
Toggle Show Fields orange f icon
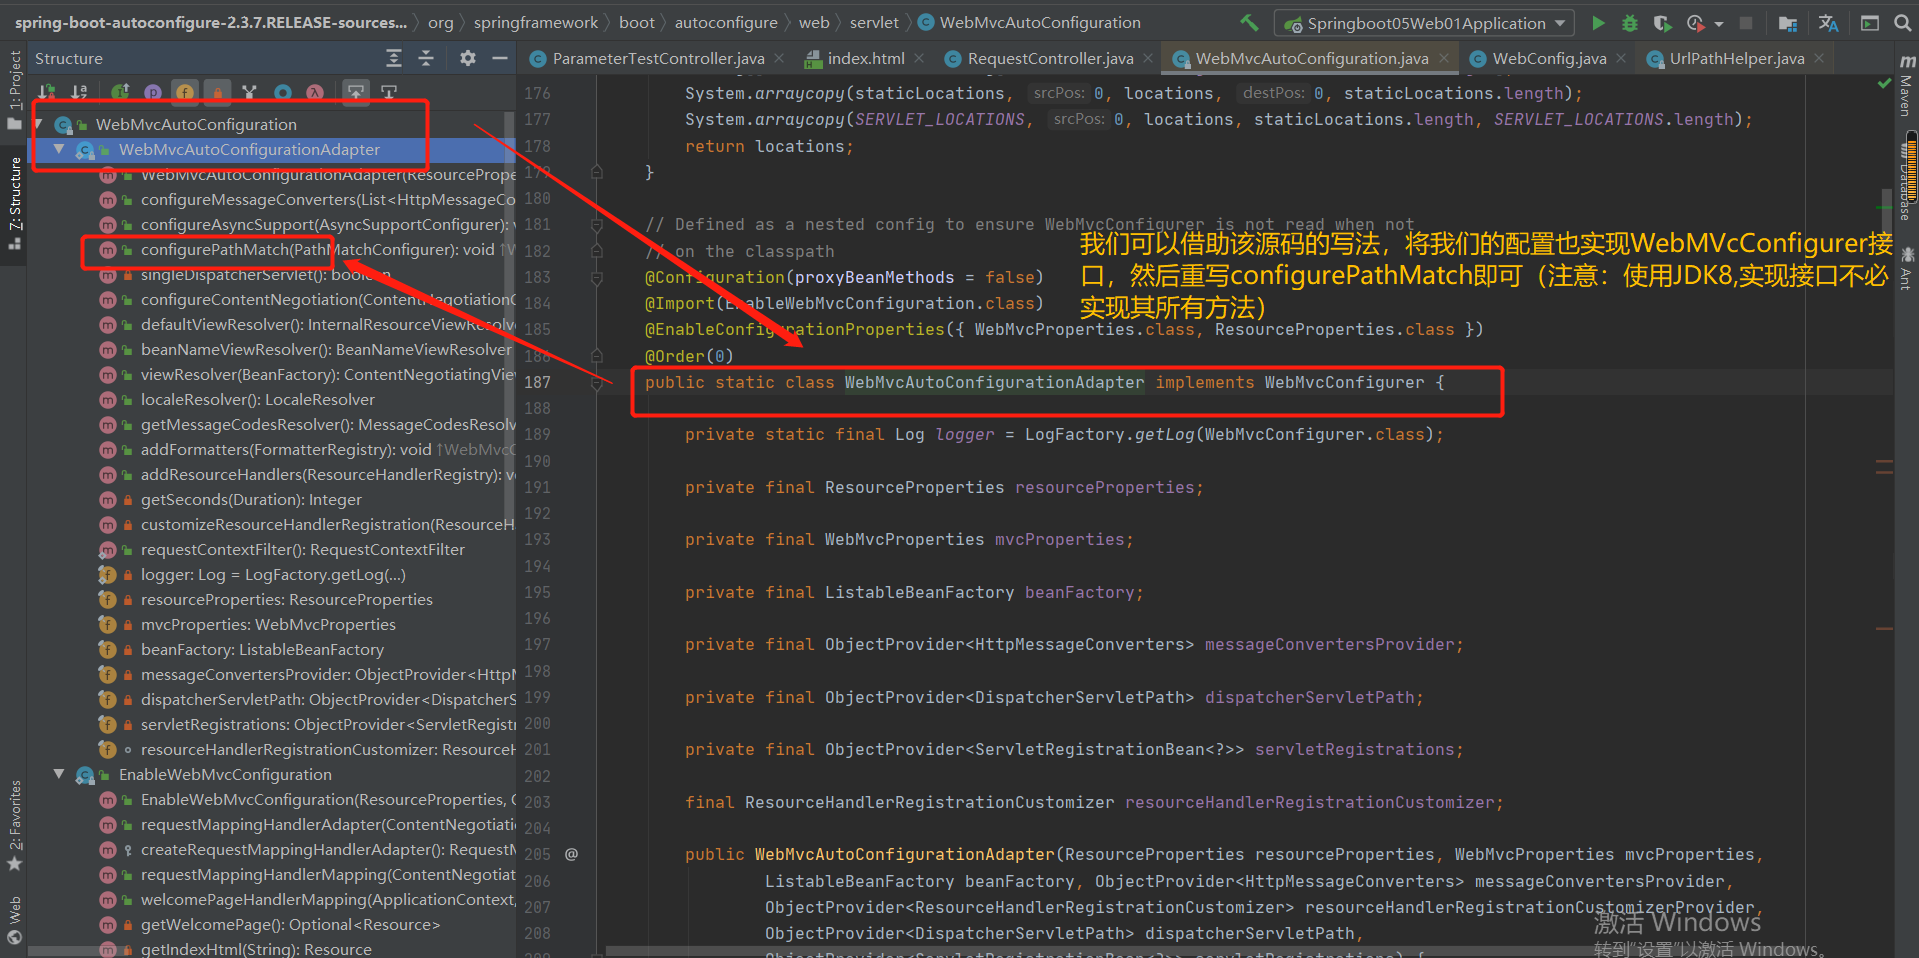[x=185, y=92]
